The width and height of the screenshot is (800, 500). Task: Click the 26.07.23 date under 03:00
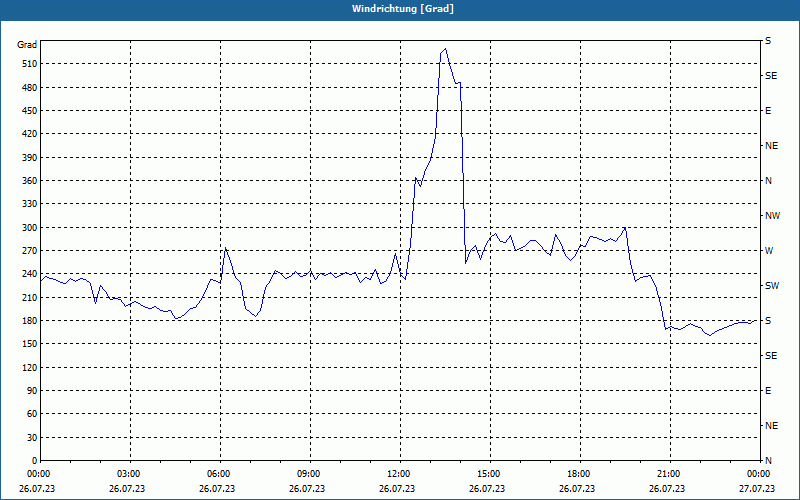click(x=127, y=489)
